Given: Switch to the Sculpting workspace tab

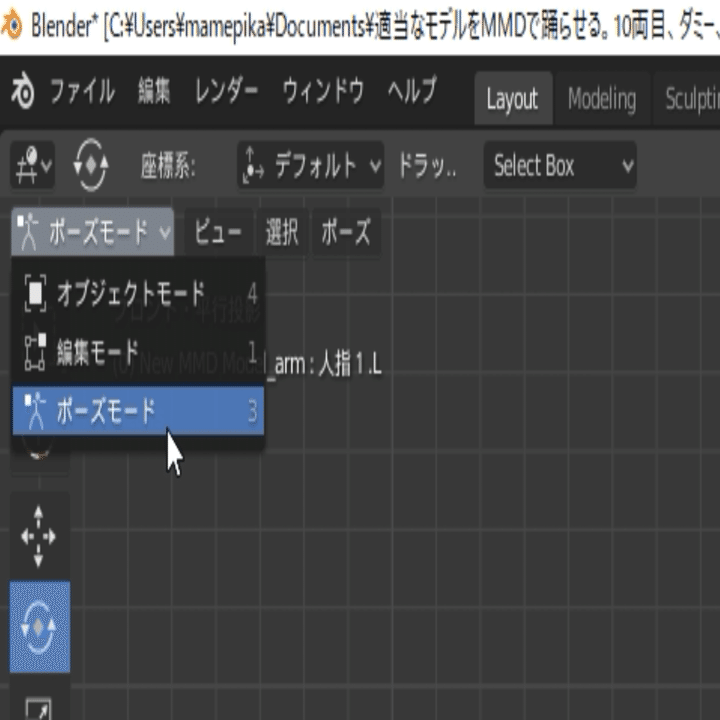Looking at the screenshot, I should tap(689, 98).
